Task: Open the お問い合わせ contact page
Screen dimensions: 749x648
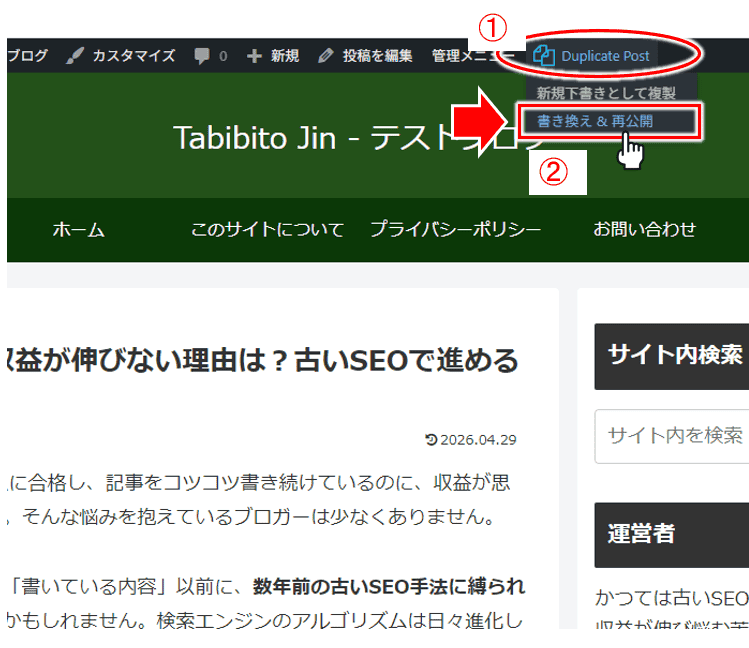Action: (x=644, y=230)
